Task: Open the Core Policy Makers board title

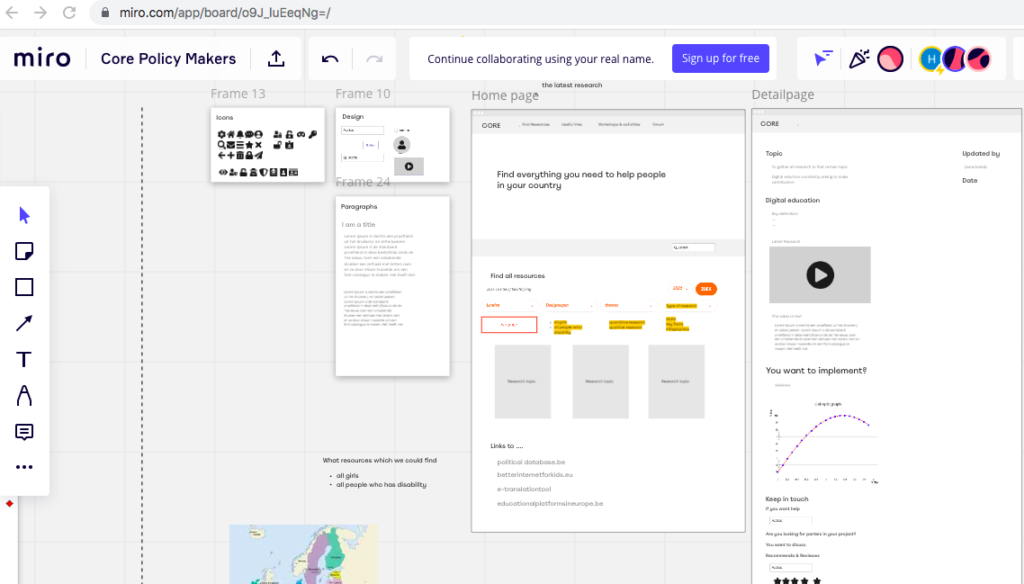Action: [168, 59]
